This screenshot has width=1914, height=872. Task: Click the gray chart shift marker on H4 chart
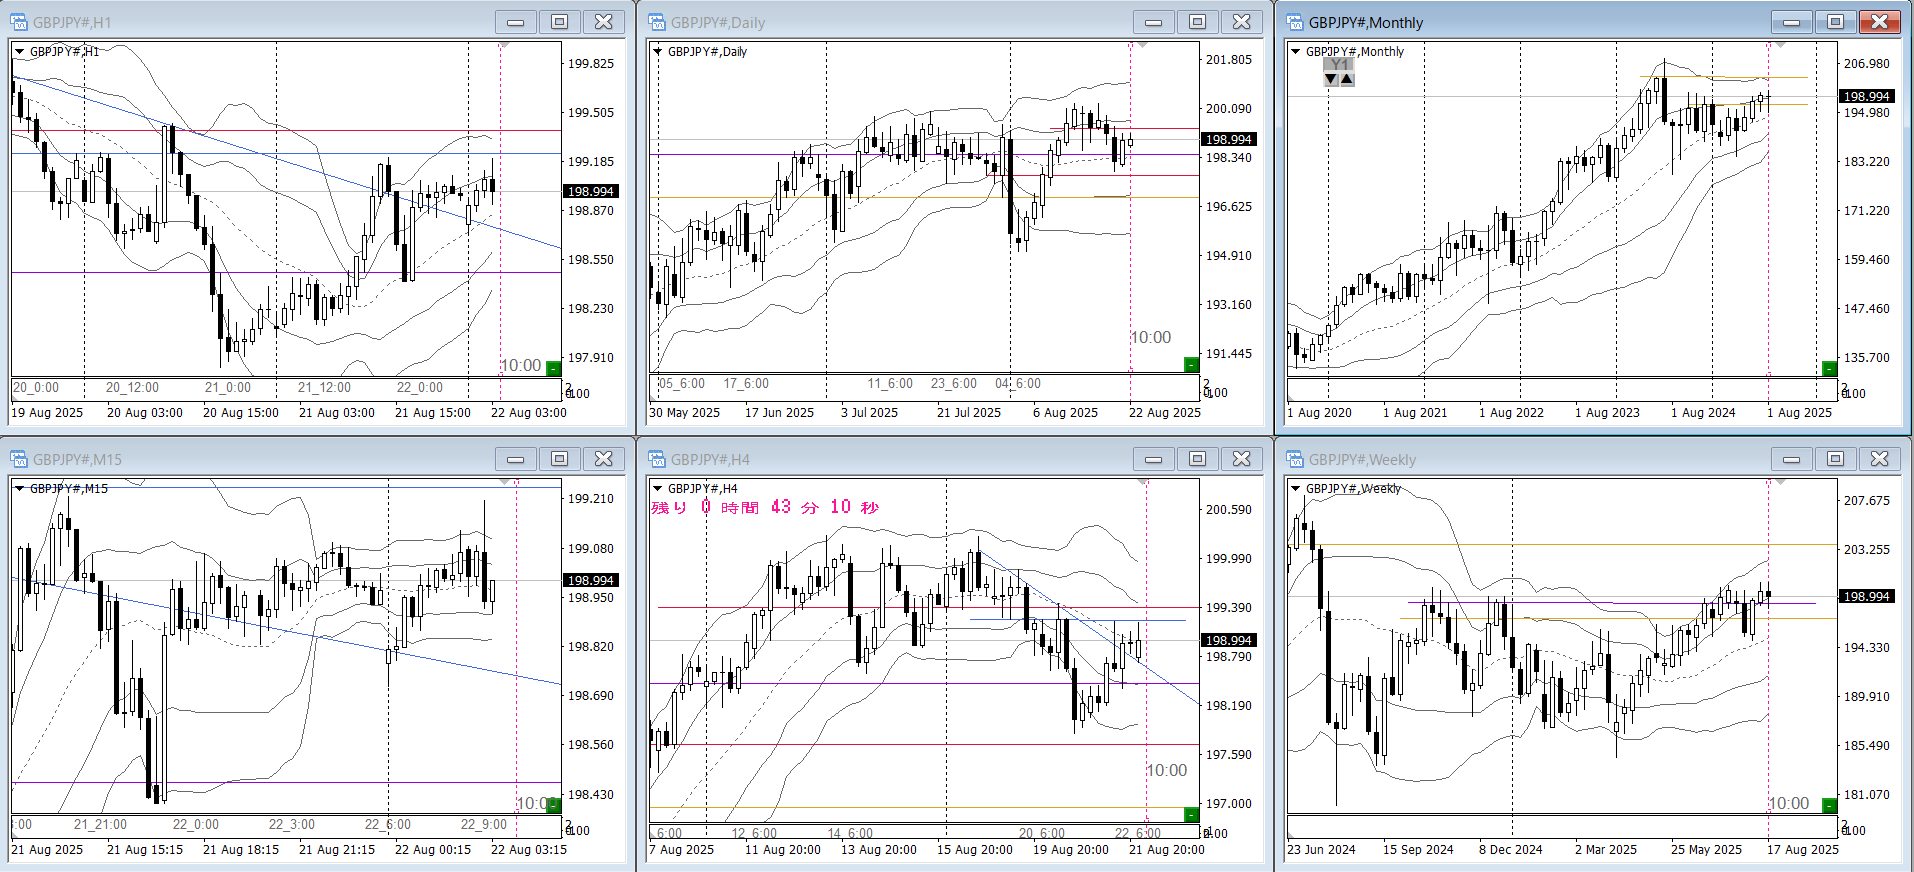click(1143, 483)
